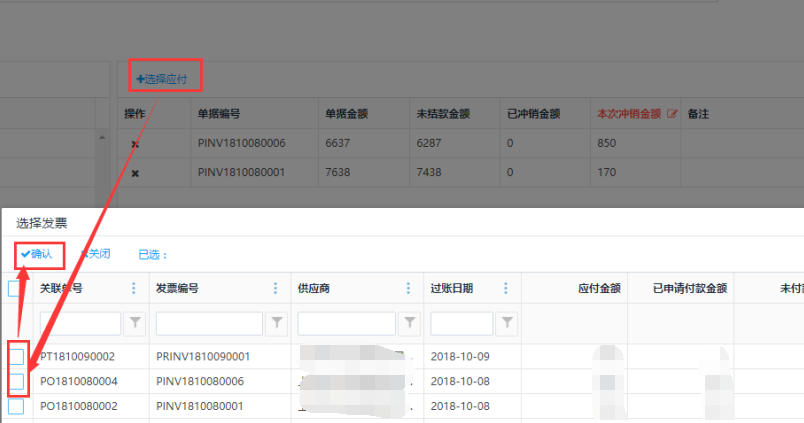Open filter icon for 过账日期 column

[x=508, y=322]
